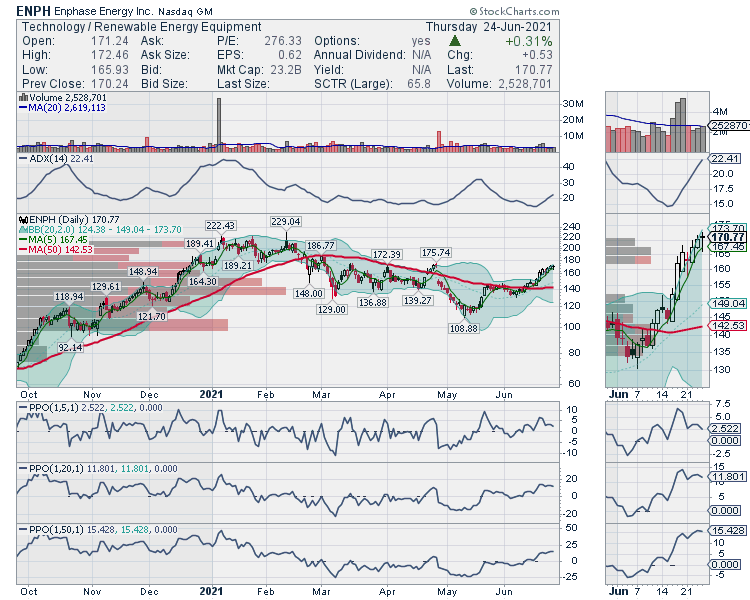
Task: Click the 164.30 price label
Action: [x=203, y=281]
